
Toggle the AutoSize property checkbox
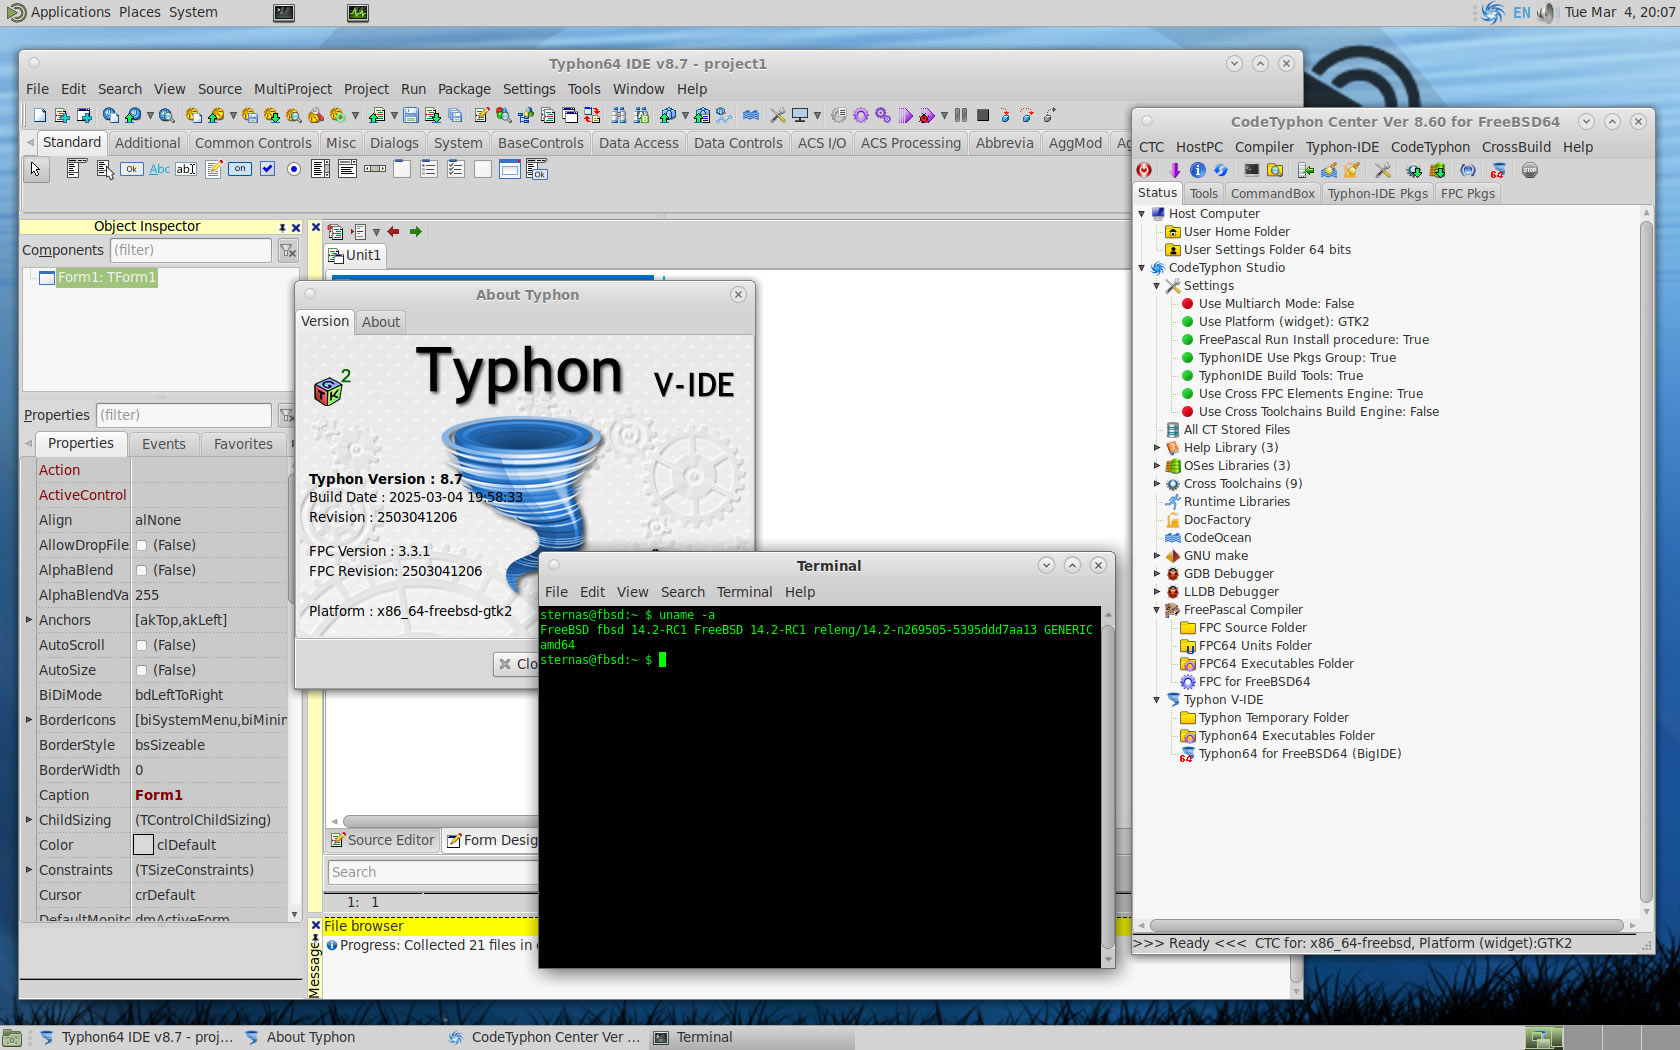142,670
